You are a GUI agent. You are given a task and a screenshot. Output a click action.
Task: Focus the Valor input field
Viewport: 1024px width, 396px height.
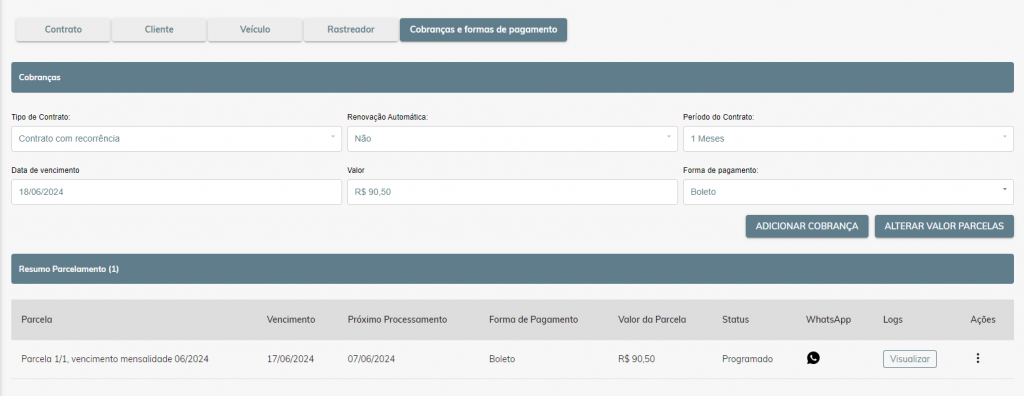[512, 191]
